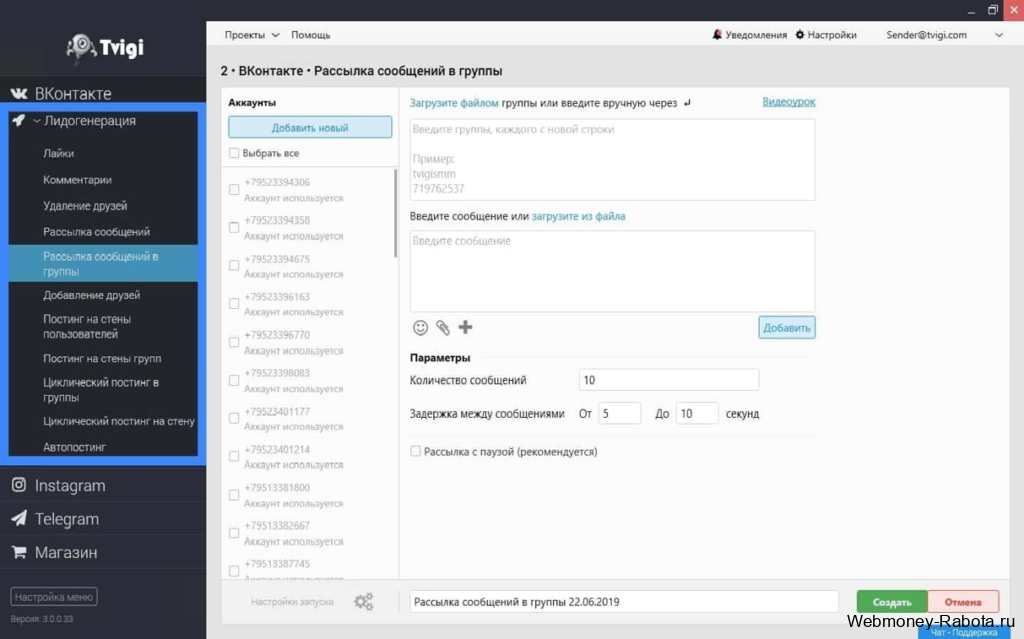Open the Проекты dropdown menu

click(x=251, y=35)
